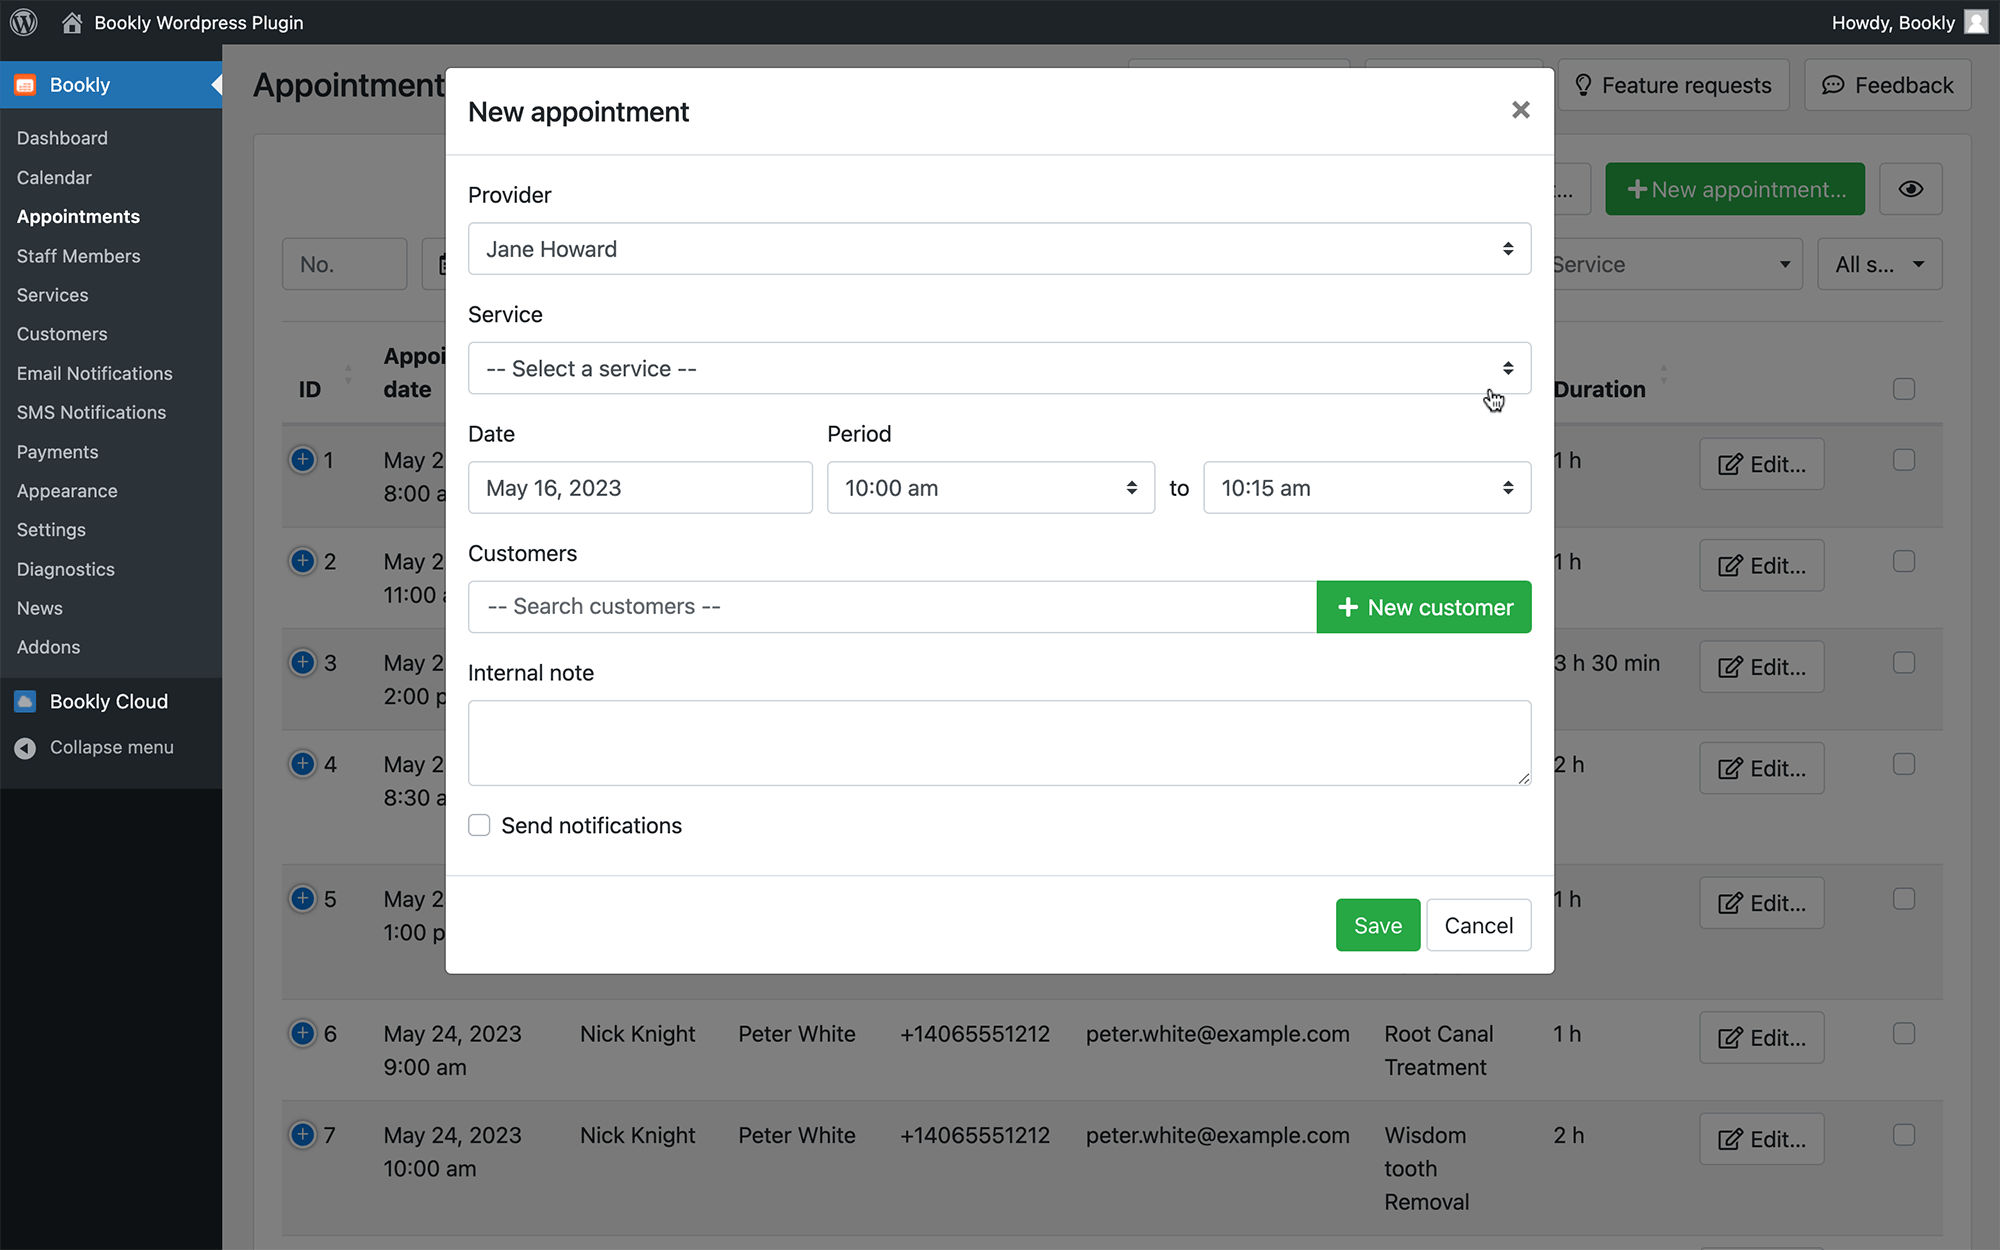Go to Staff Members page

click(78, 256)
